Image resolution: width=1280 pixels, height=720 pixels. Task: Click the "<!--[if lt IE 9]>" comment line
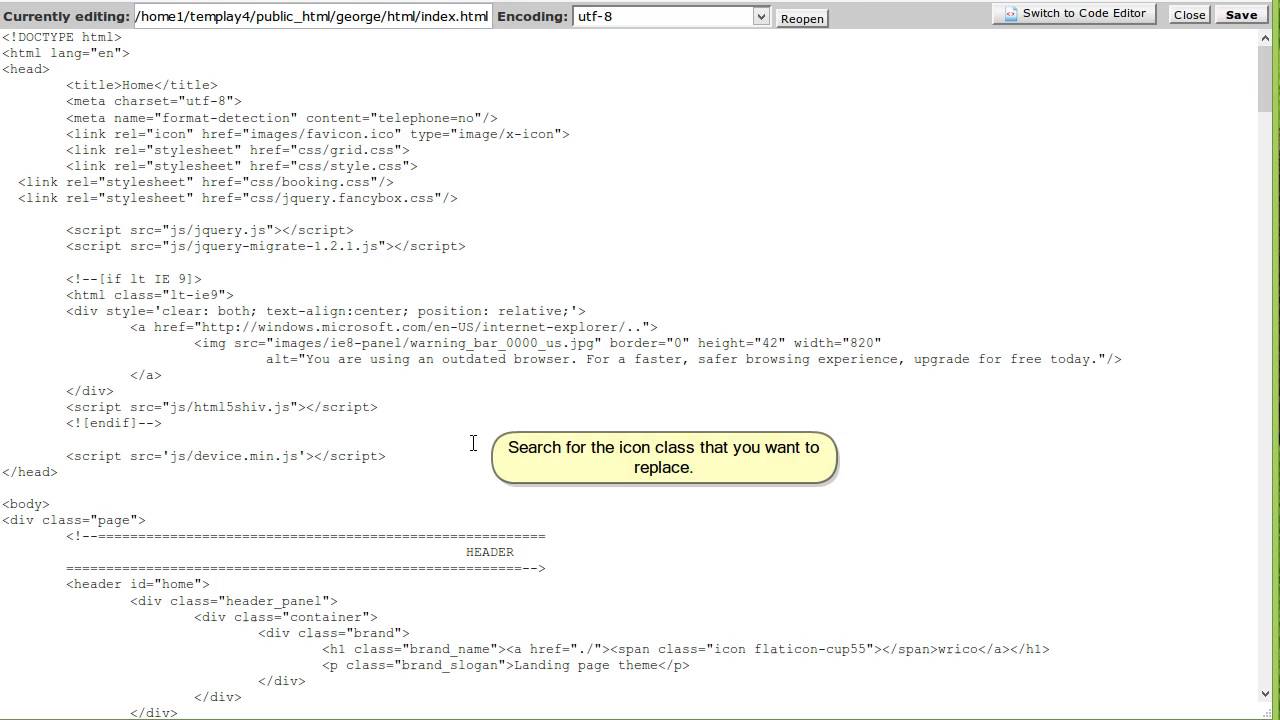[x=134, y=279]
